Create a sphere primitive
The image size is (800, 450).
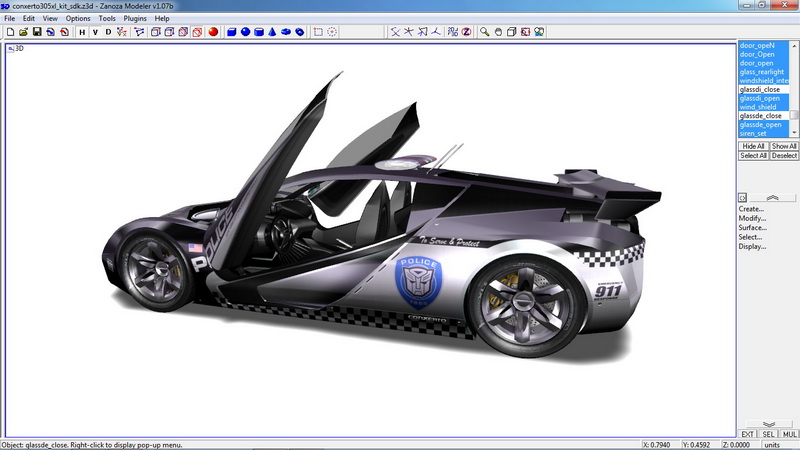[245, 32]
